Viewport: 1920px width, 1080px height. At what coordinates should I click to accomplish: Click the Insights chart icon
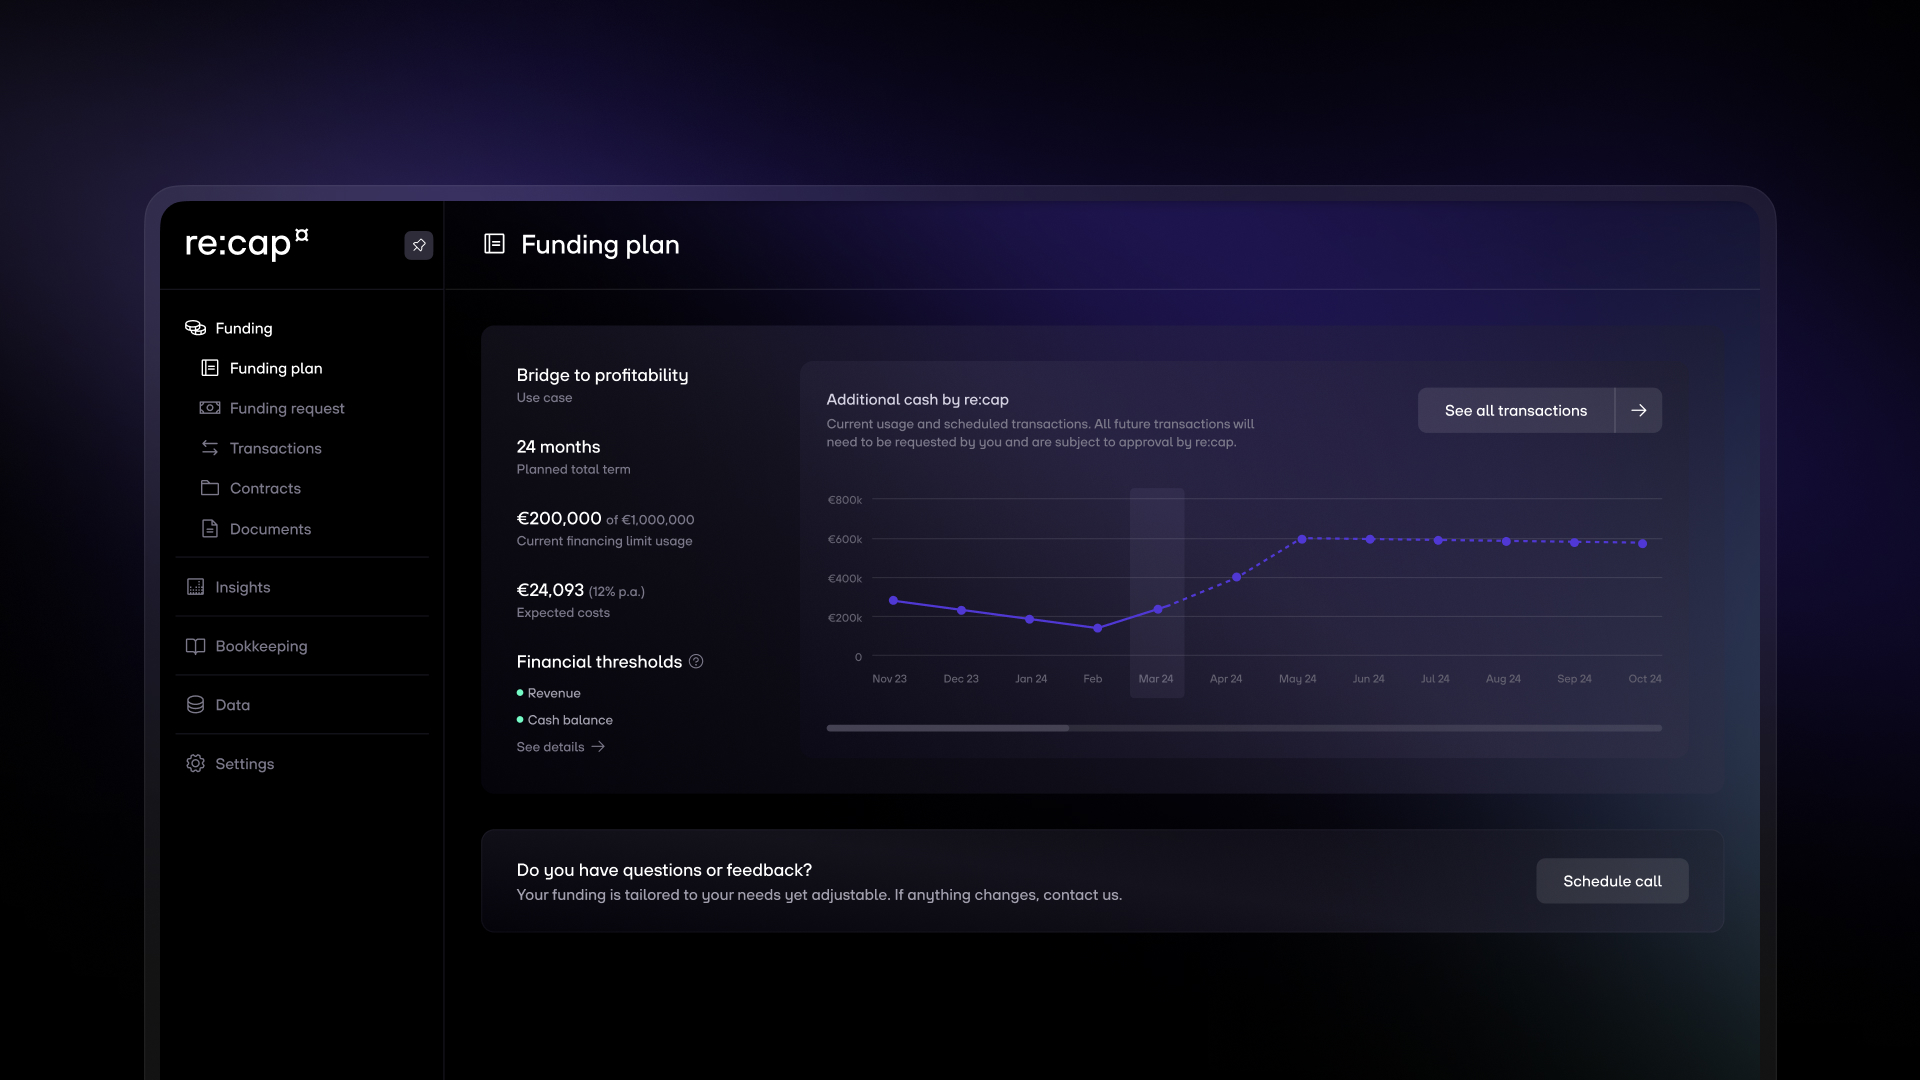coord(195,587)
